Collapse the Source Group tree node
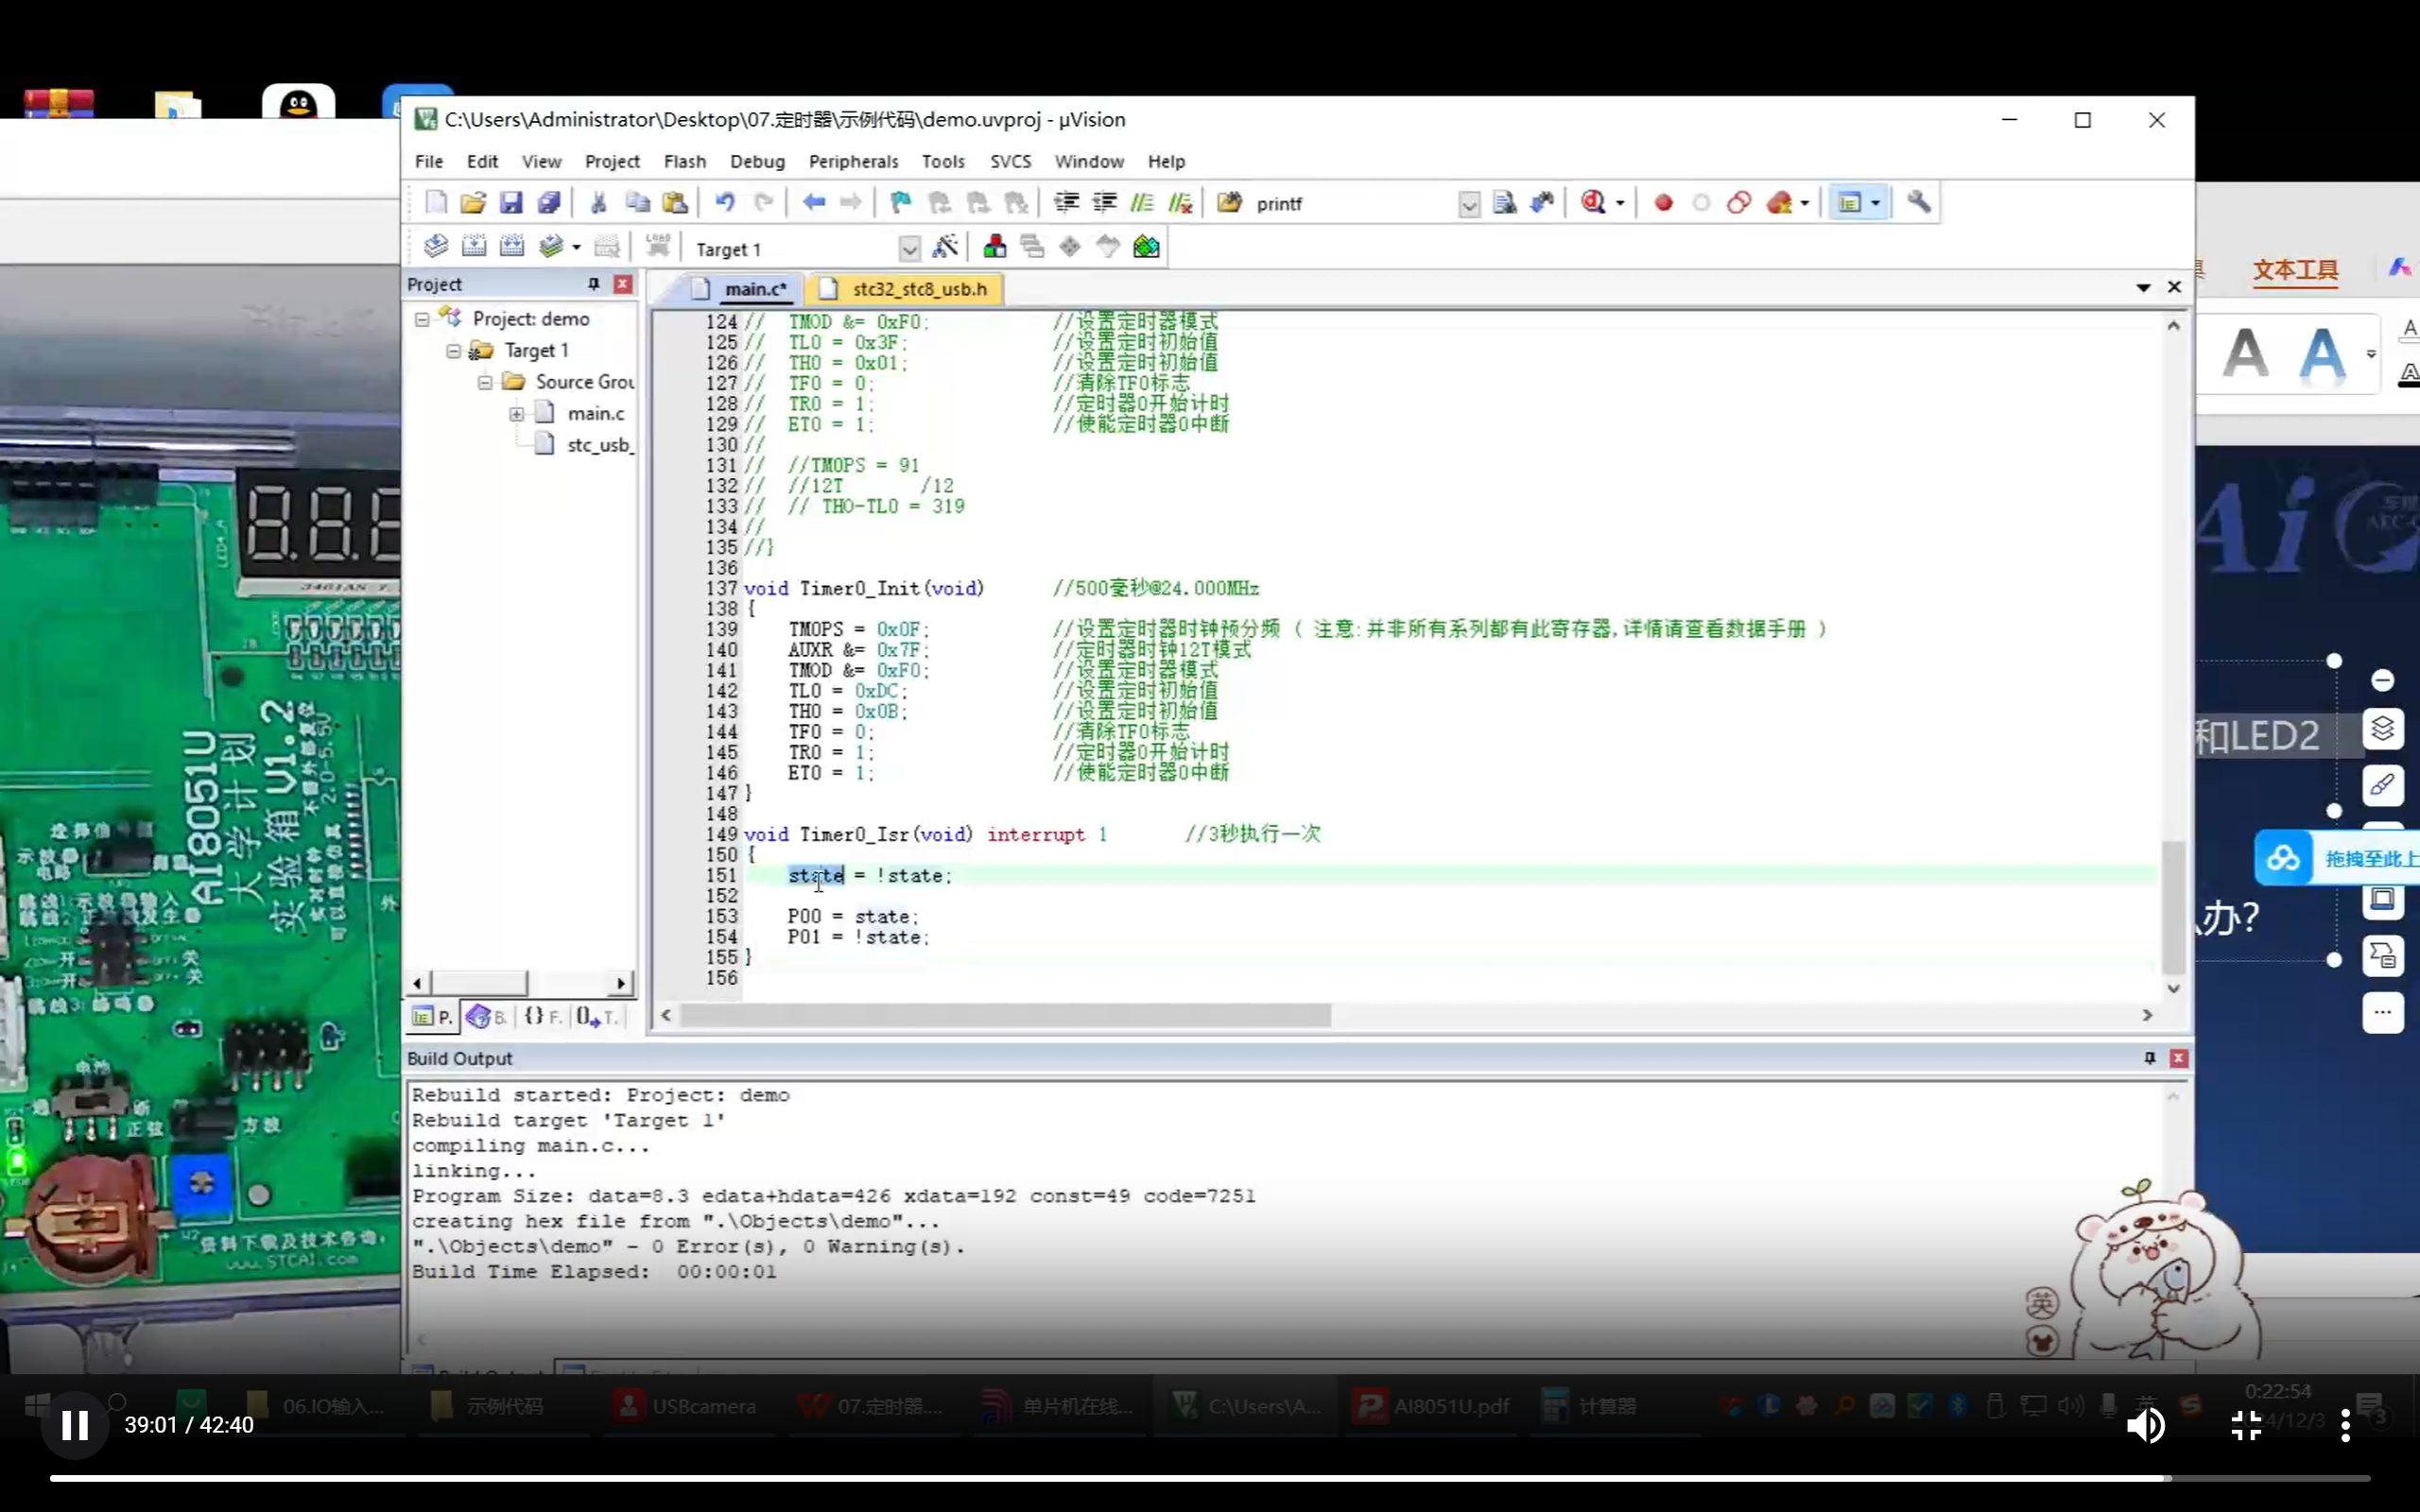 click(x=485, y=382)
